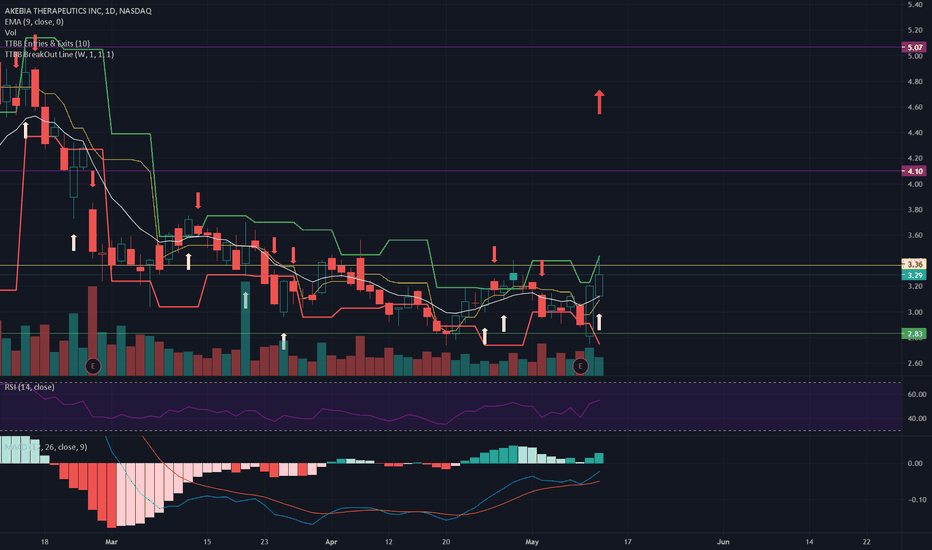This screenshot has height=550, width=932.
Task: Open the February earnings E marker
Action: [93, 366]
